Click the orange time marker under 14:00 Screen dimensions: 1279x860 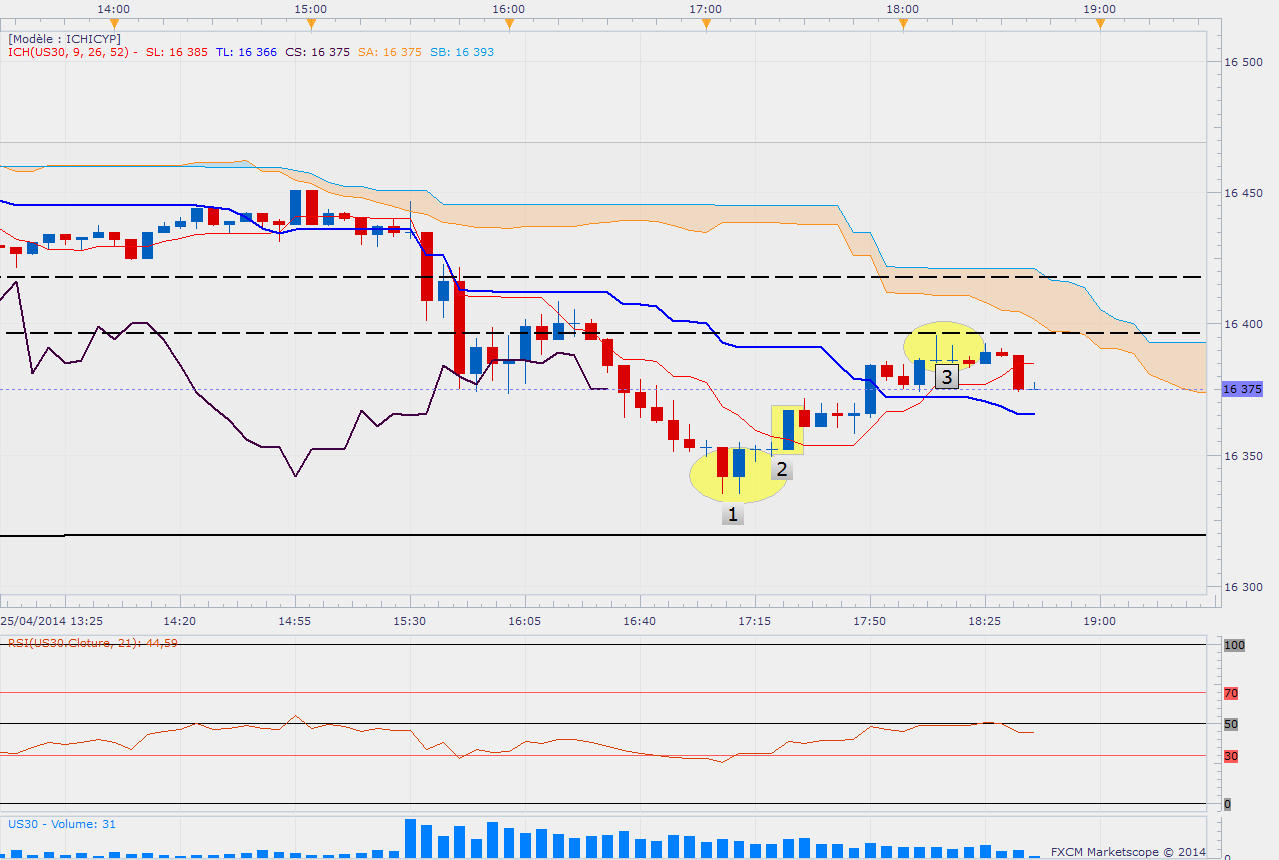click(x=114, y=22)
